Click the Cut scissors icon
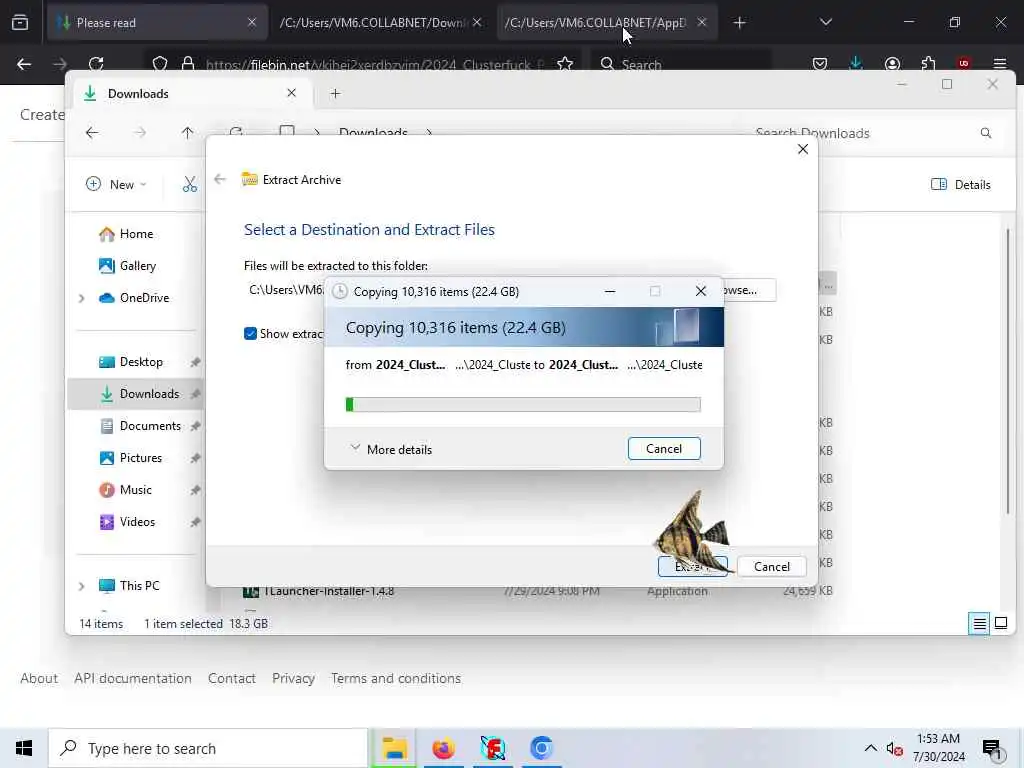 pos(189,185)
